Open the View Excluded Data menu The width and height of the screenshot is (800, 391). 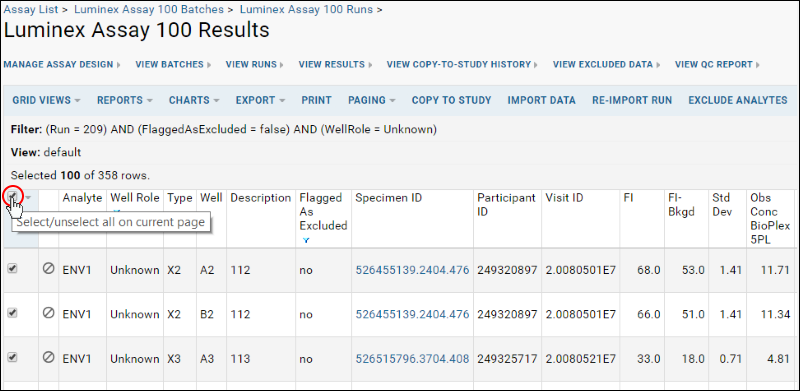click(607, 64)
